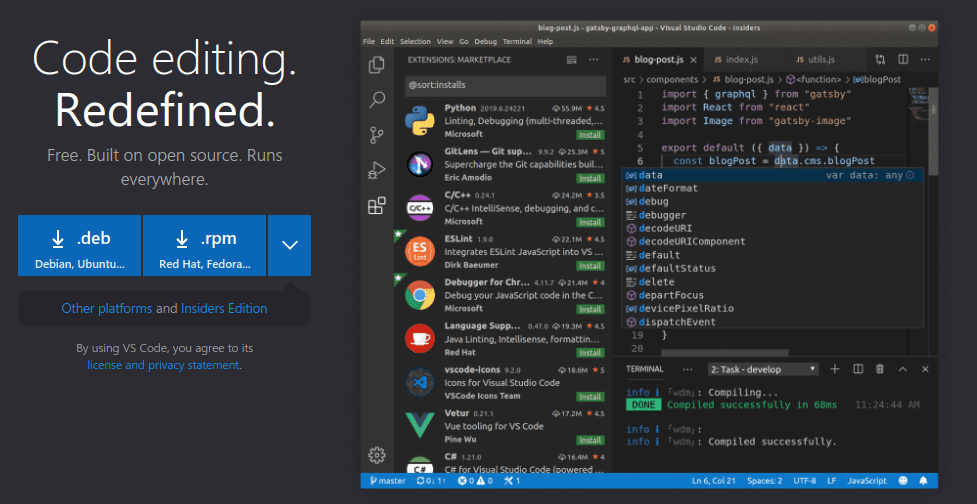Viewport: 977px width, 504px height.
Task: Open the Search icon in activity bar
Action: tap(377, 99)
